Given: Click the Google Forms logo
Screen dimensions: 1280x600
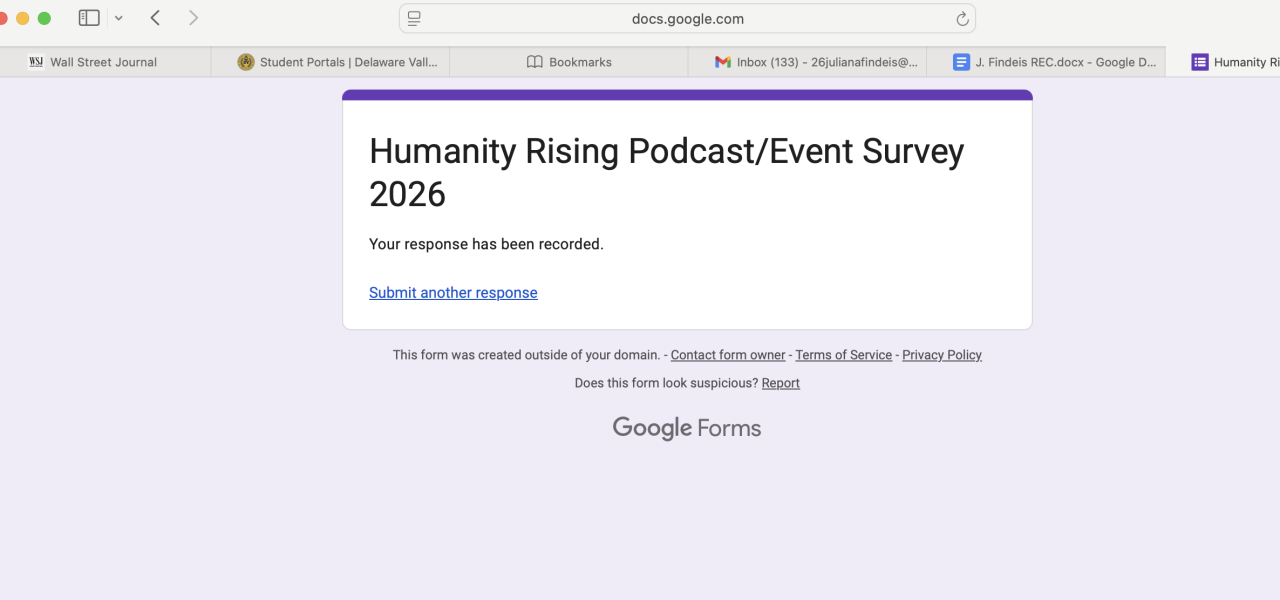Looking at the screenshot, I should pos(687,428).
